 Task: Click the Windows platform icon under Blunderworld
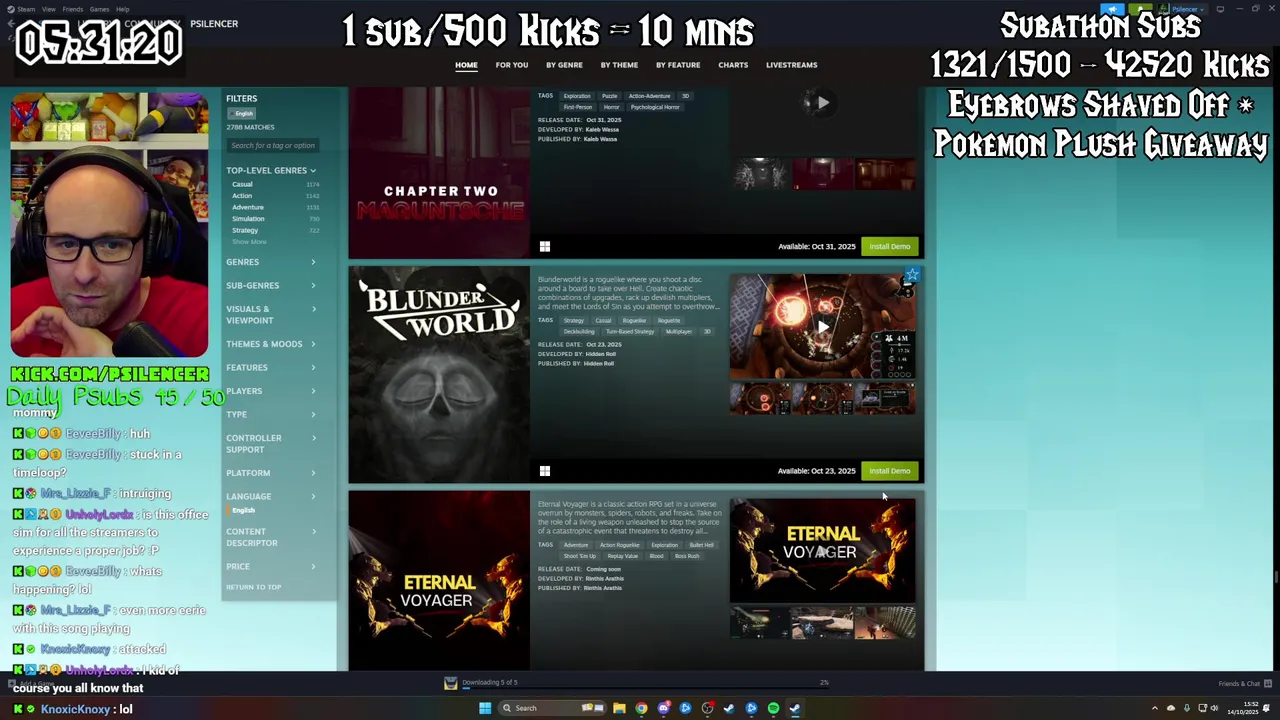coord(544,471)
